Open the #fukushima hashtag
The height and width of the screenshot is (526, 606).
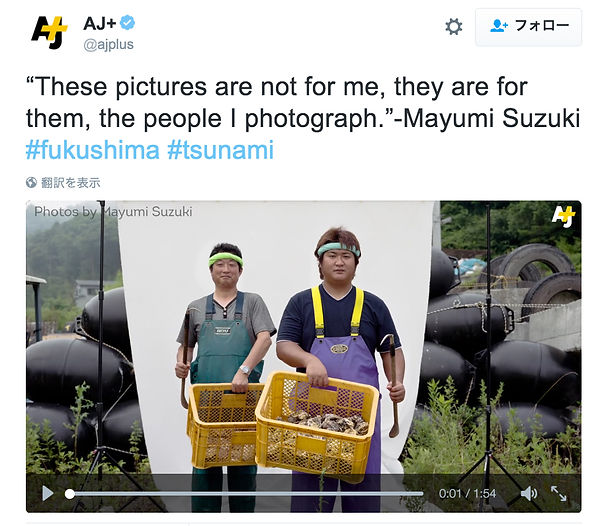pyautogui.click(x=93, y=150)
